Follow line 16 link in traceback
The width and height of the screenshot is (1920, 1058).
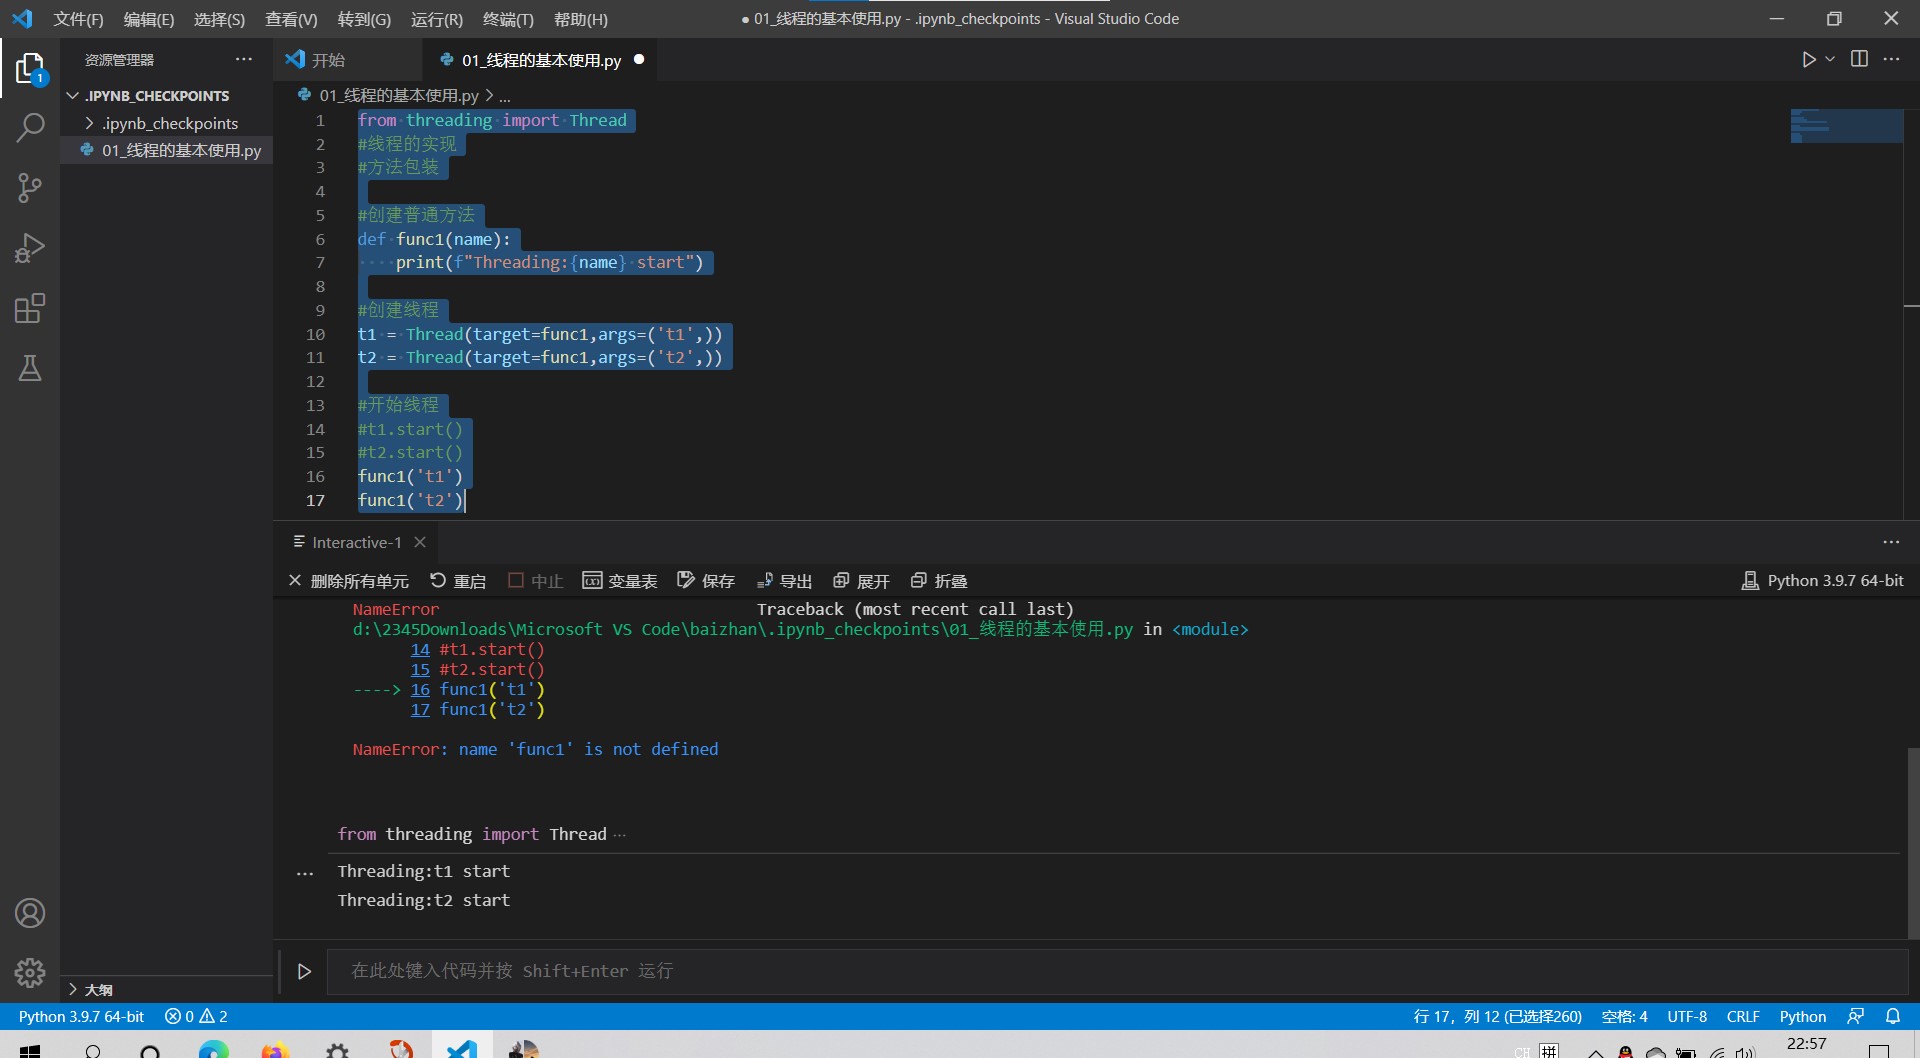coord(420,690)
